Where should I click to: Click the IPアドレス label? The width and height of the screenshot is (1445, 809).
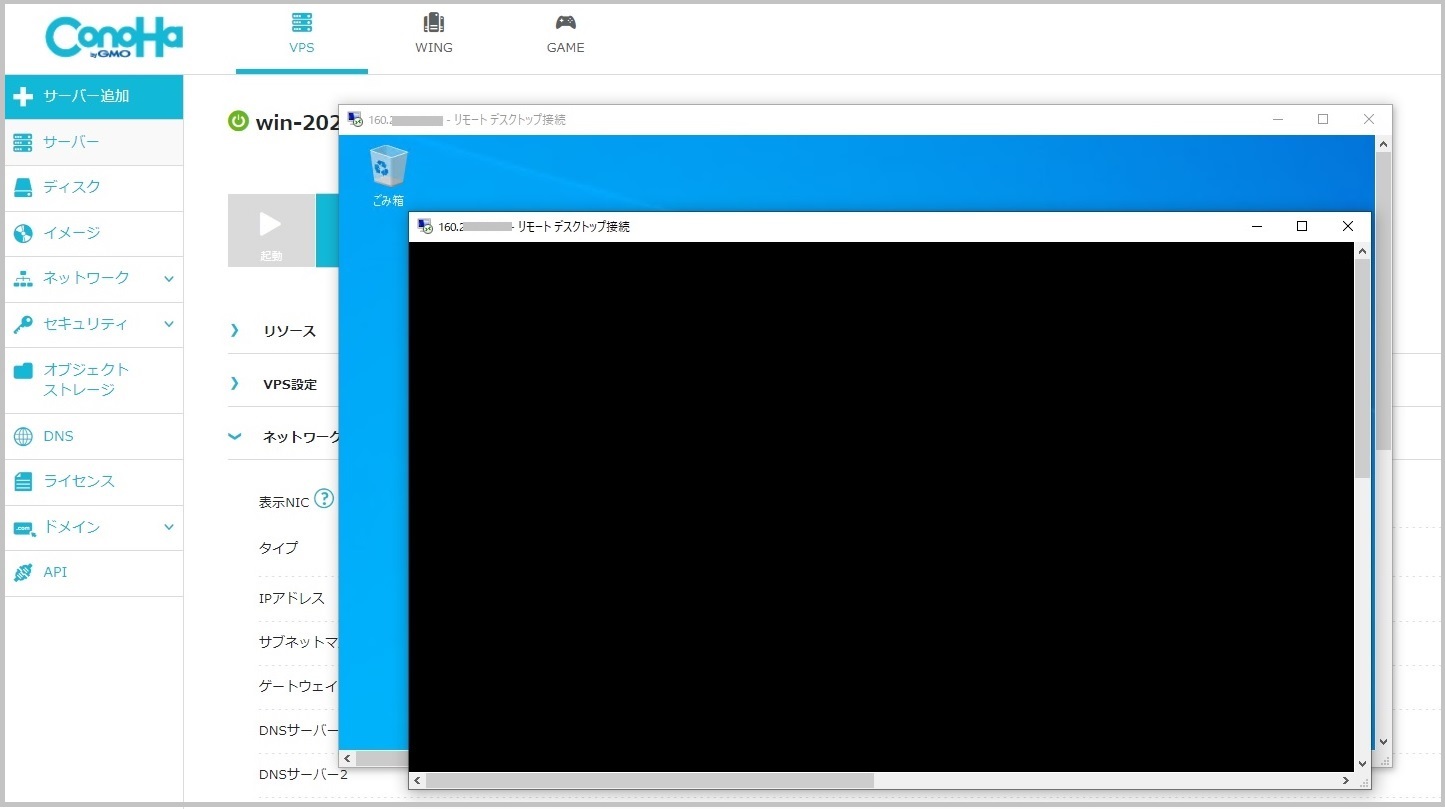[x=292, y=598]
